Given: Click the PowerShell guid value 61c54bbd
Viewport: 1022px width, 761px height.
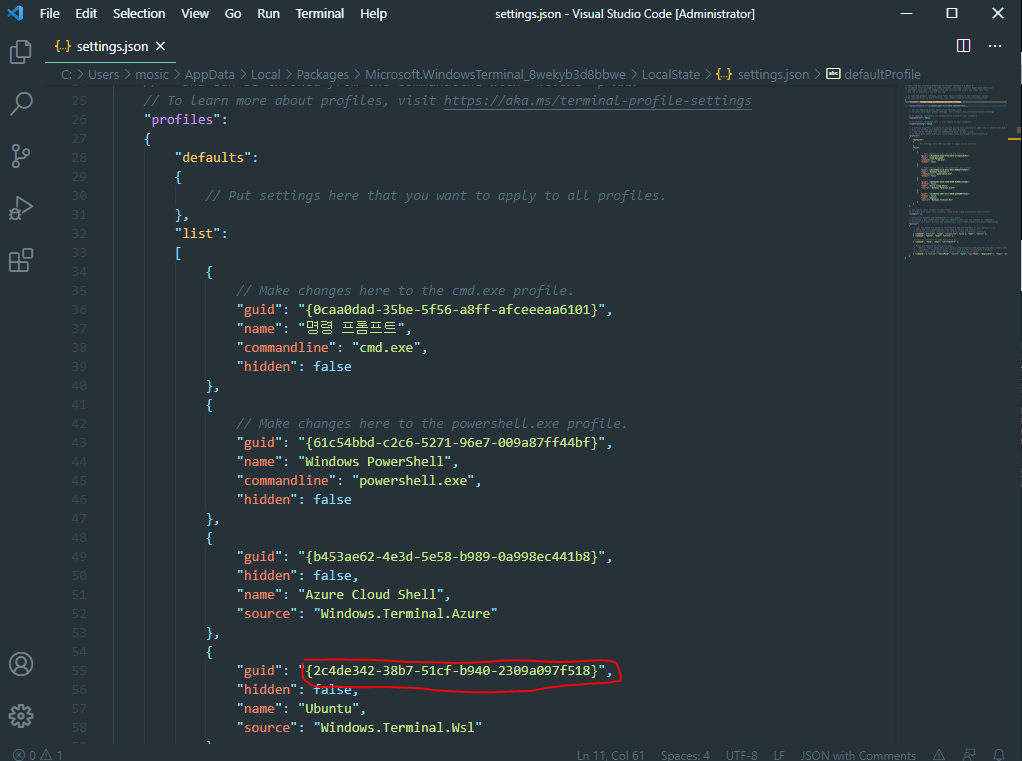Looking at the screenshot, I should click(x=452, y=442).
